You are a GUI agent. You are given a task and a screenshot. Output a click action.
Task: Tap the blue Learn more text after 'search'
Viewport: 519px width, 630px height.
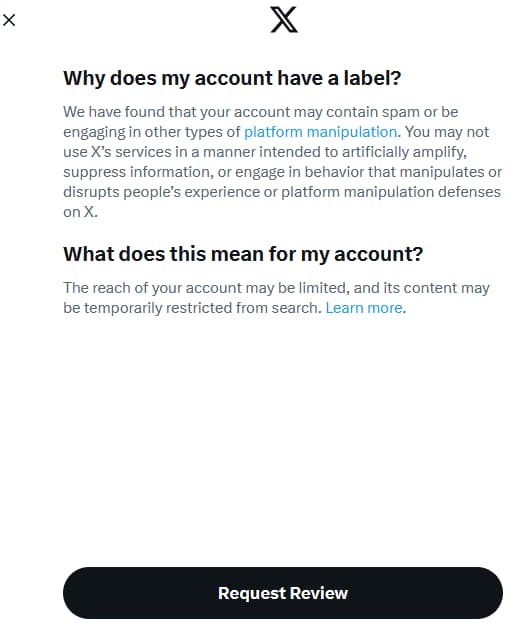(364, 308)
